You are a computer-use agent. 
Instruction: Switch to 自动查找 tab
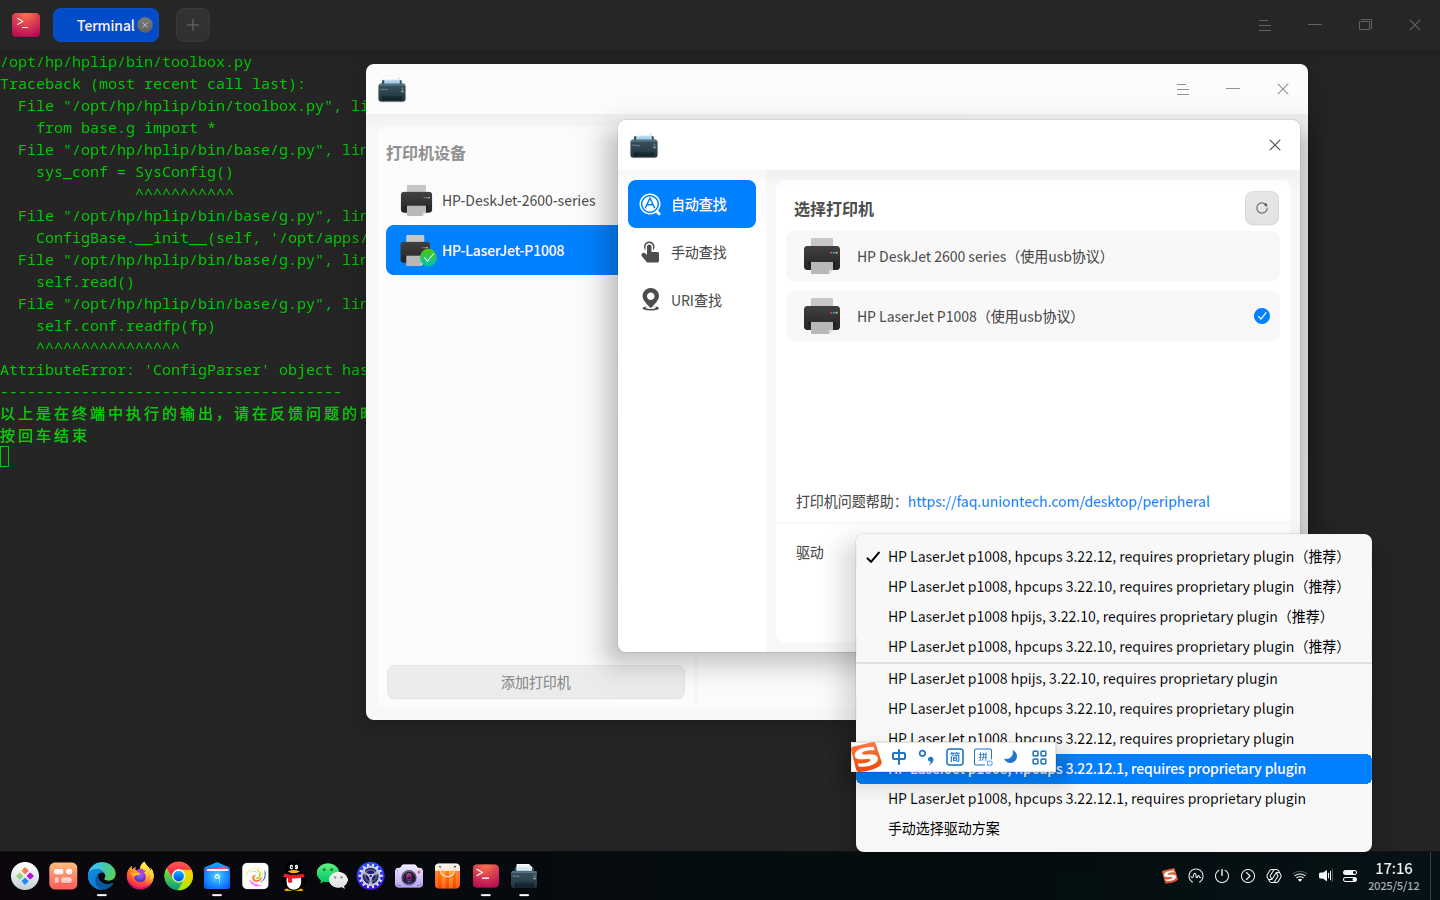(692, 204)
